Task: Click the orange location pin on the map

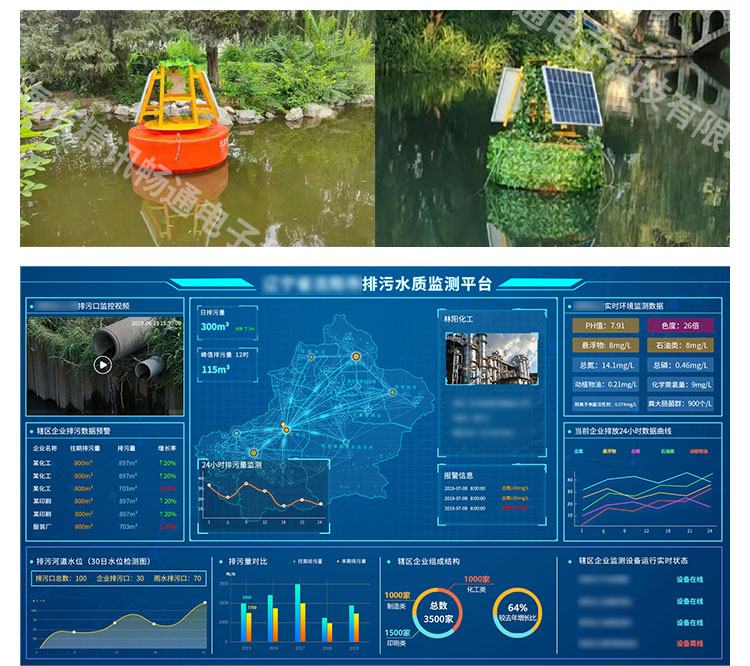Action: point(283,424)
